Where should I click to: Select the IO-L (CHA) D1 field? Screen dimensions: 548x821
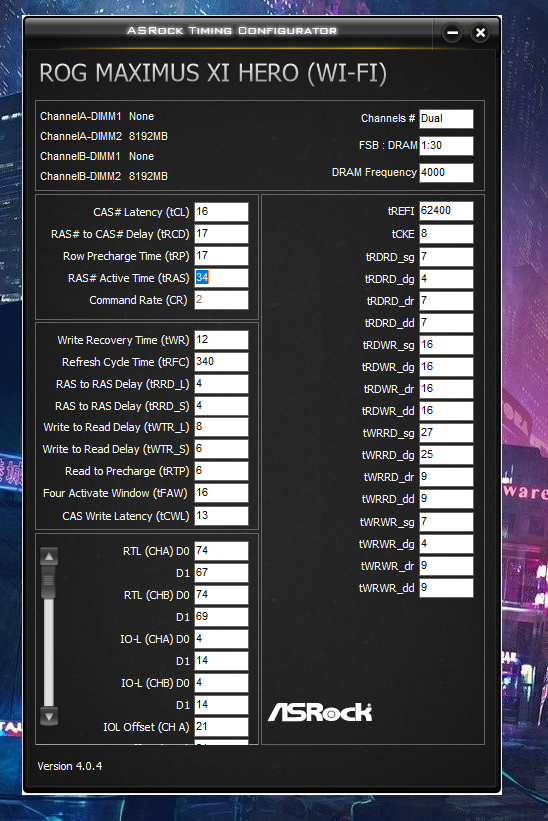[221, 661]
